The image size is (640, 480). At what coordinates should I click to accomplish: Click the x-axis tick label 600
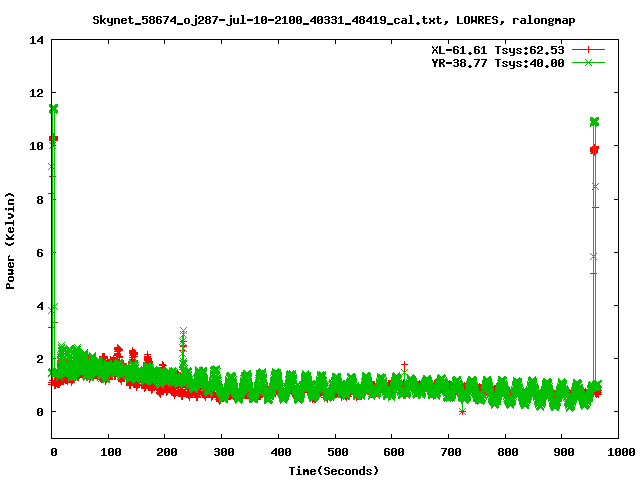coord(394,452)
